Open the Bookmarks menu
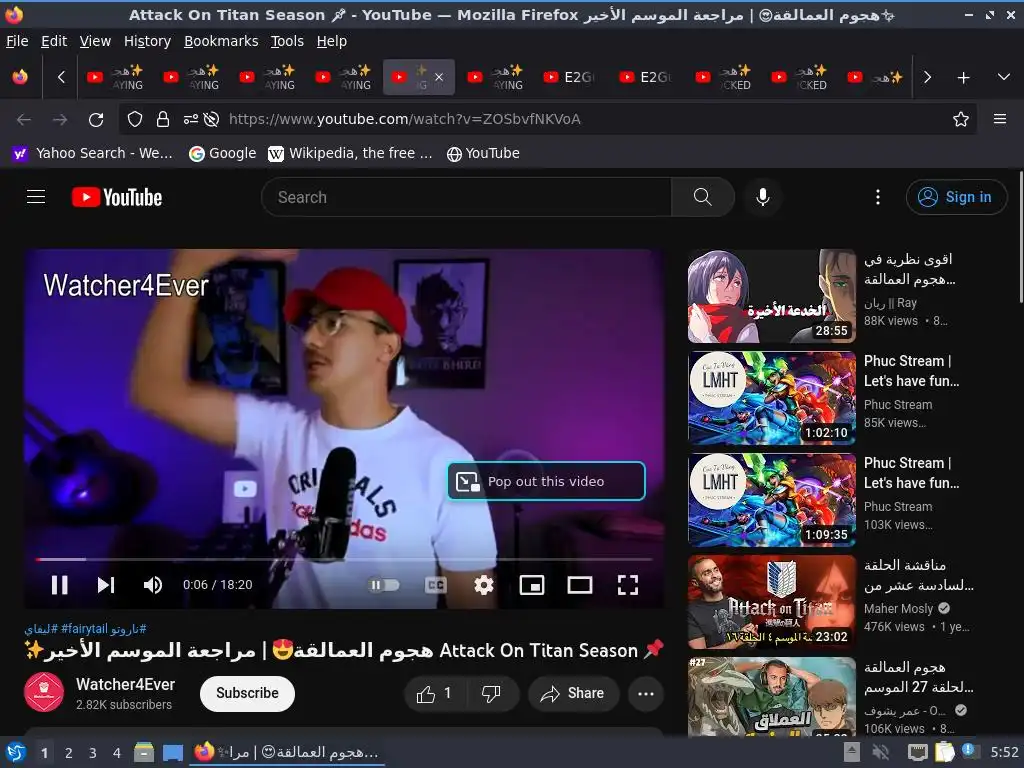 tap(221, 41)
